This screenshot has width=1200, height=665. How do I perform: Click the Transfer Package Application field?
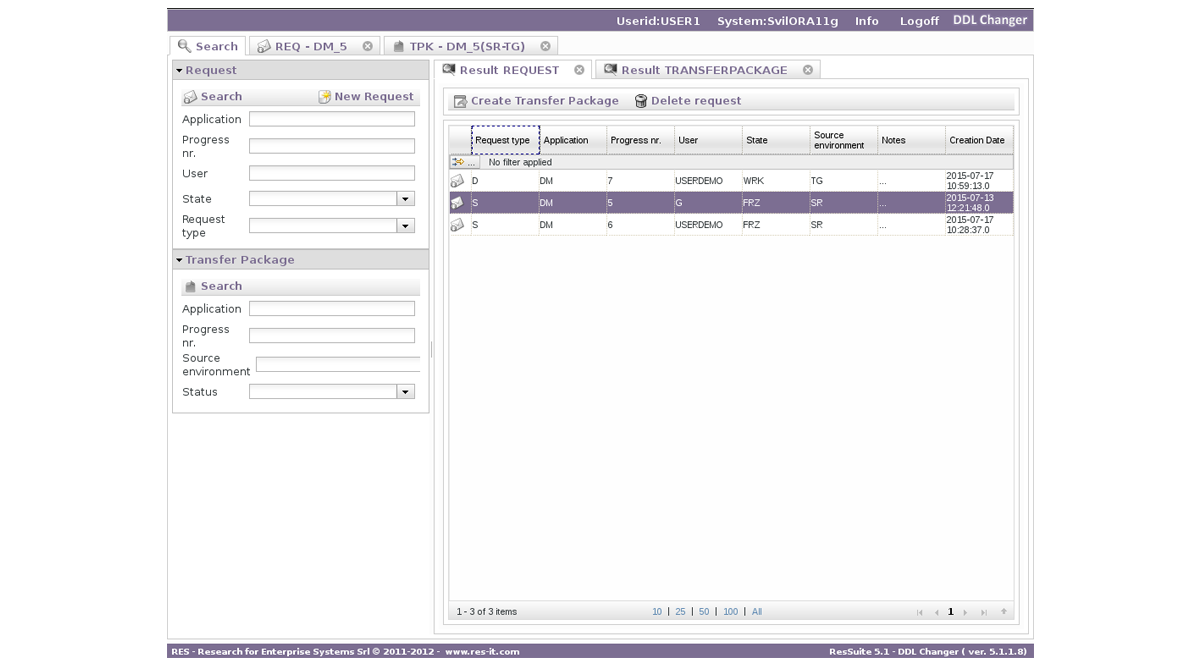coord(332,309)
